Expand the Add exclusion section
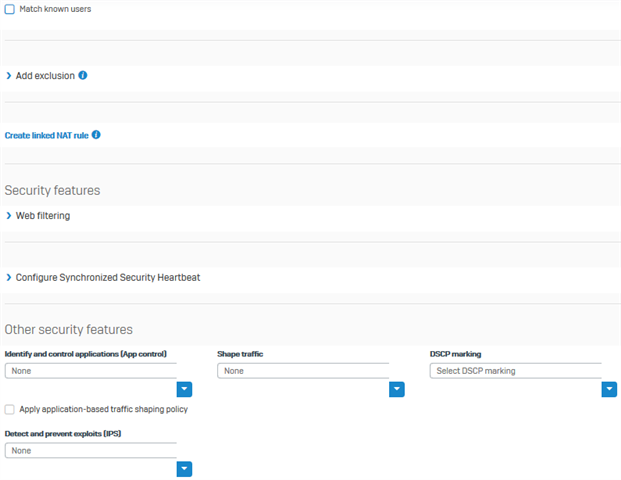This screenshot has height=480, width=621. [x=45, y=76]
